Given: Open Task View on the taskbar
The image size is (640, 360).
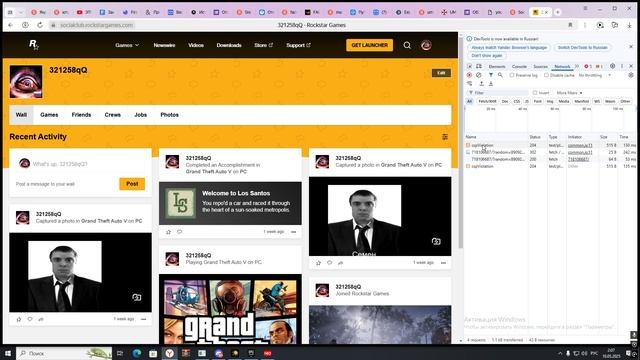Looking at the screenshot, I should (x=120, y=353).
